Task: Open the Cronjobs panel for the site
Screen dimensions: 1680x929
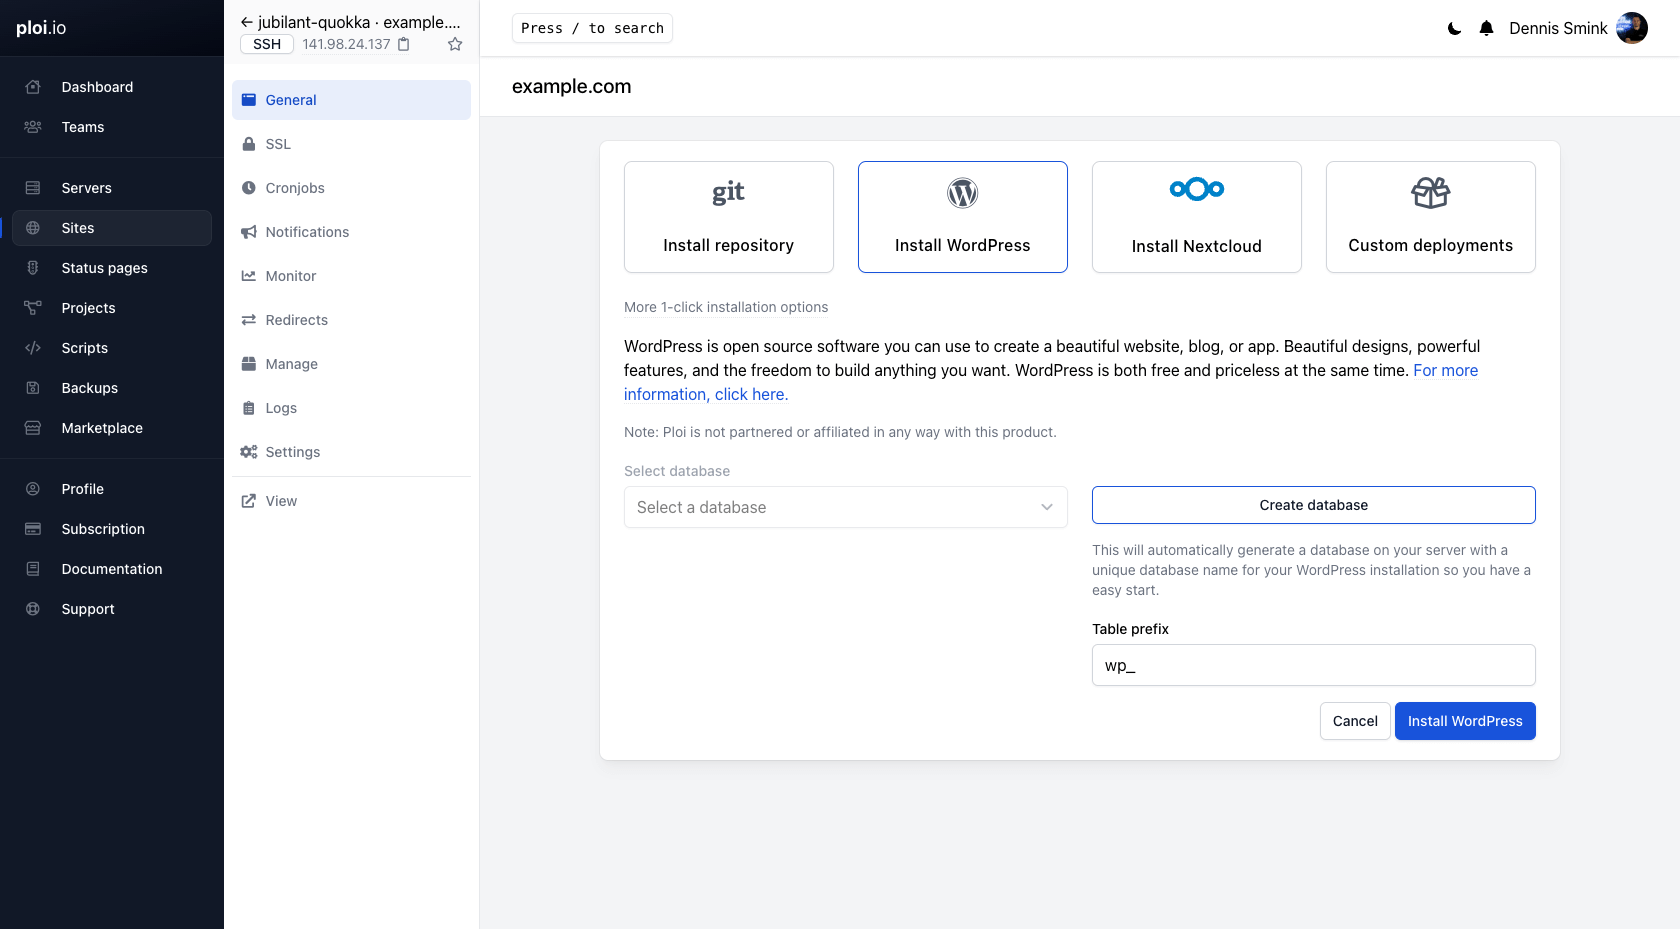Action: tap(294, 188)
